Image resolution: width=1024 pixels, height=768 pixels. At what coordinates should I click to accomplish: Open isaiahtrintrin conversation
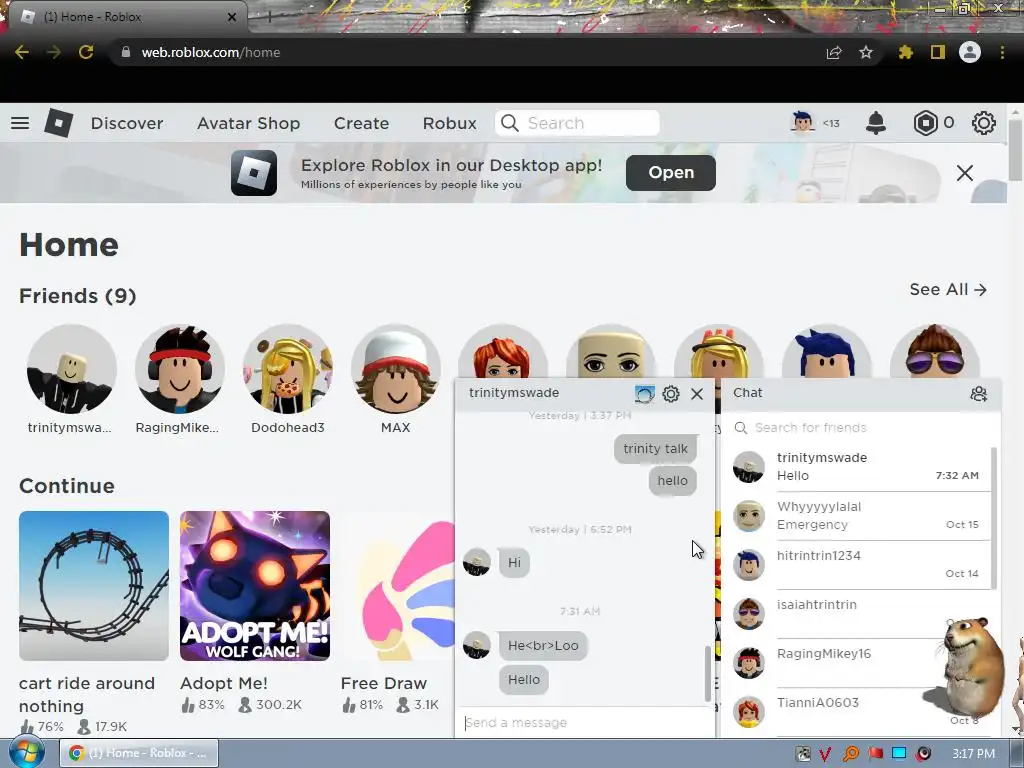(857, 614)
